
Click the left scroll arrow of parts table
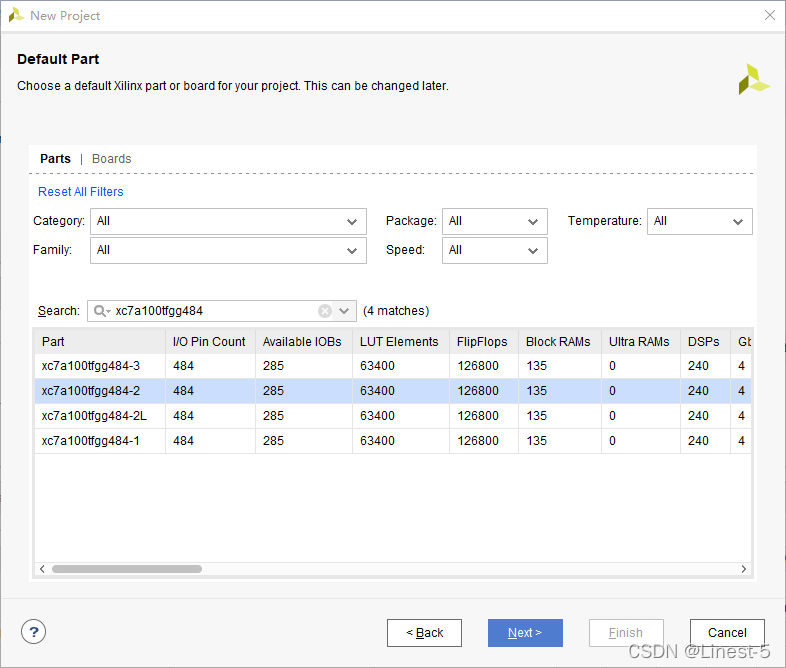pos(42,569)
